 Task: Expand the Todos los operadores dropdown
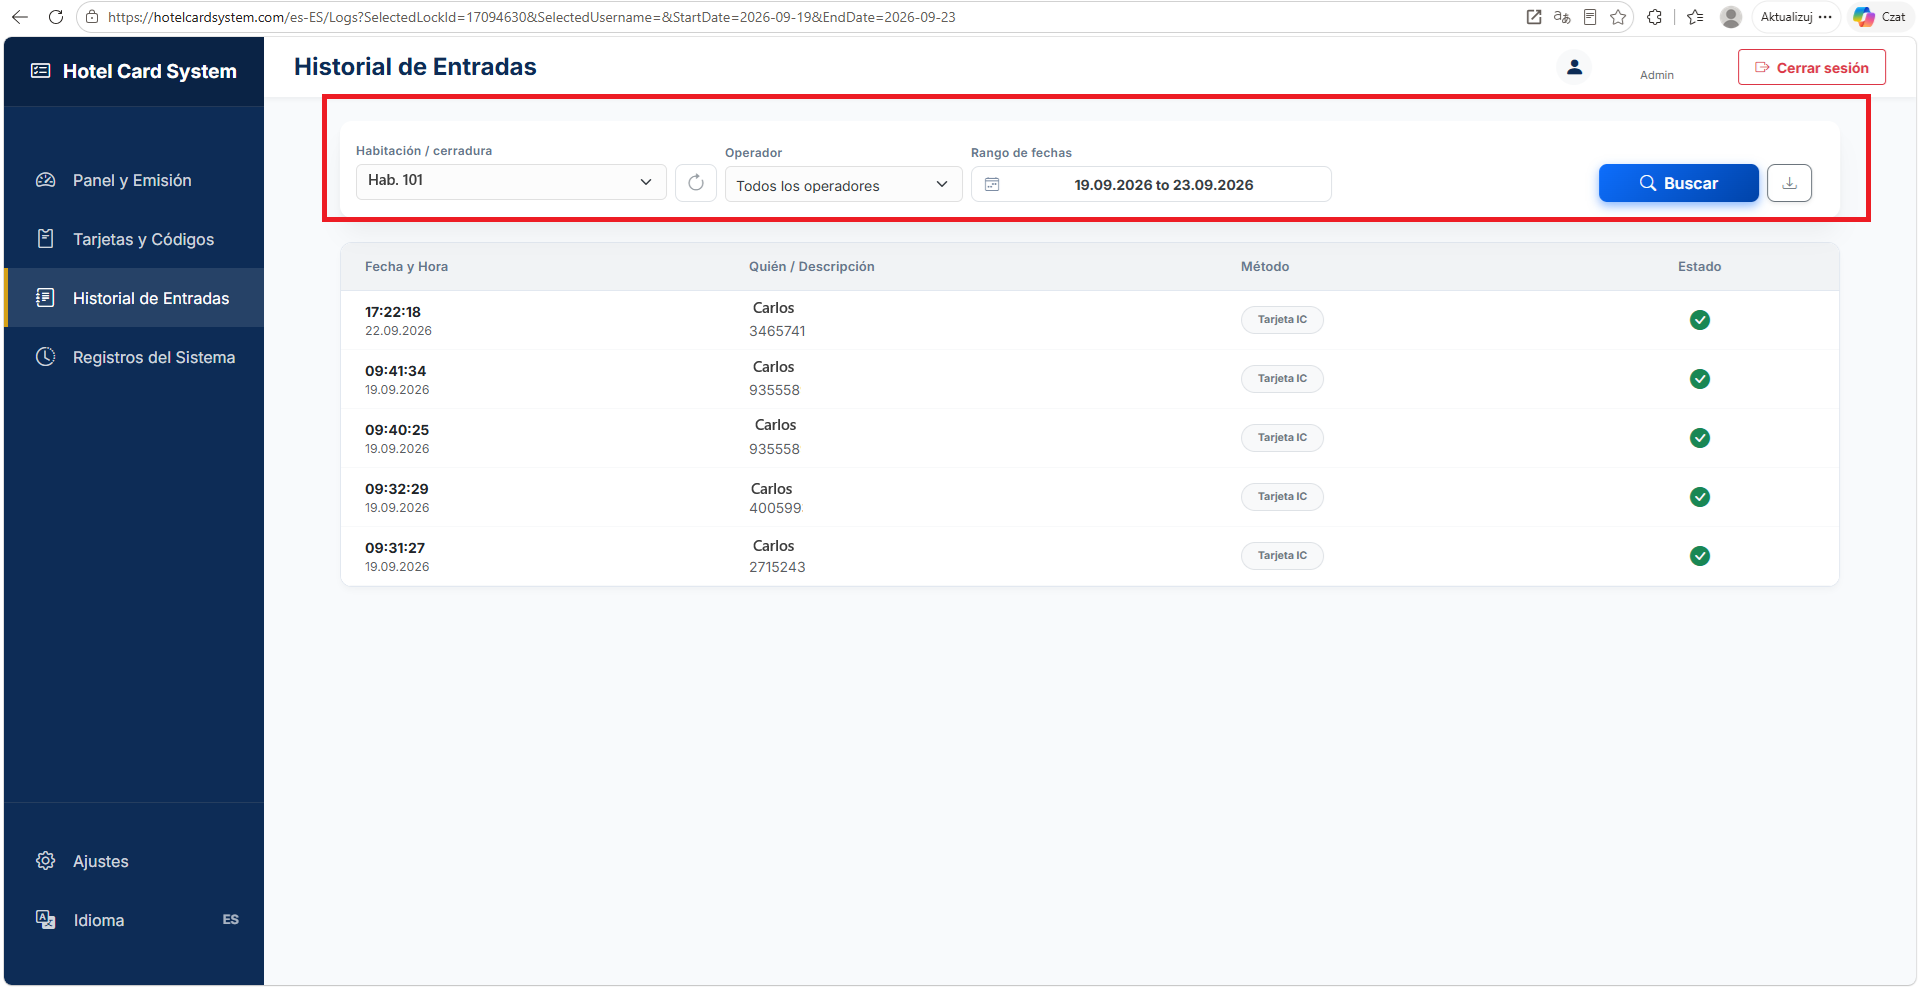click(x=843, y=185)
